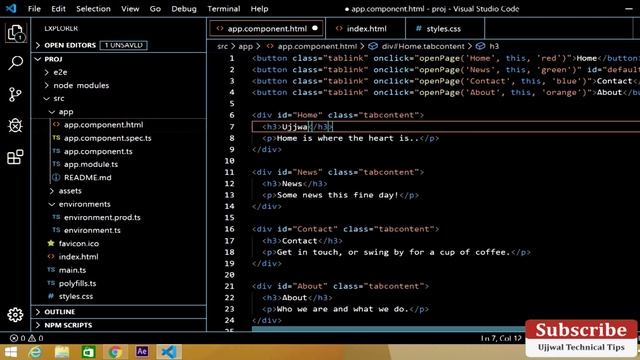The image size is (640, 360).
Task: Open Internet Explorer from taskbar
Action: pos(36,351)
